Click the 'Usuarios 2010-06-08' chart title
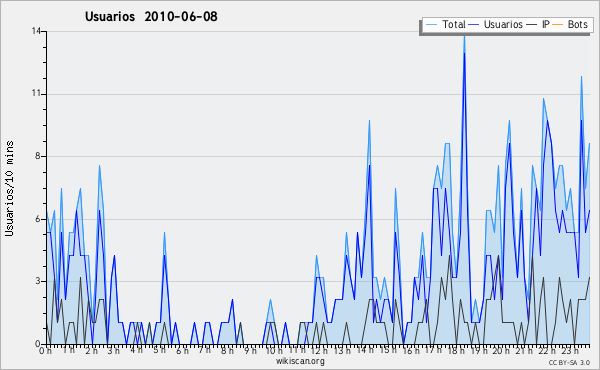 (151, 16)
